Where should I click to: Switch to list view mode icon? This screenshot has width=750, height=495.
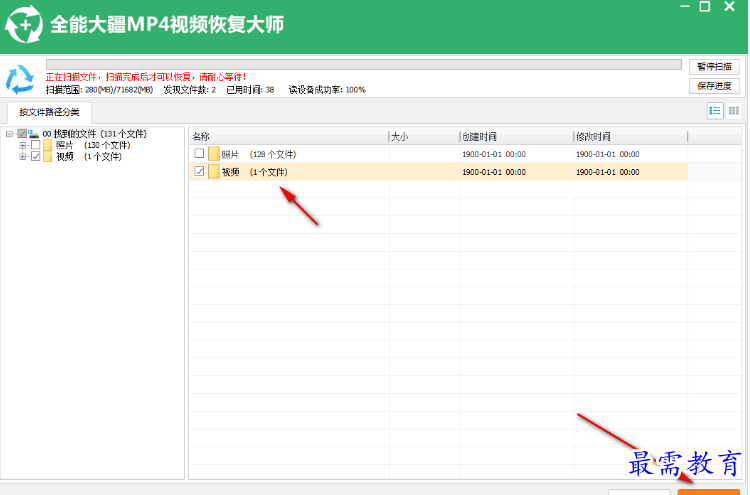[x=715, y=111]
